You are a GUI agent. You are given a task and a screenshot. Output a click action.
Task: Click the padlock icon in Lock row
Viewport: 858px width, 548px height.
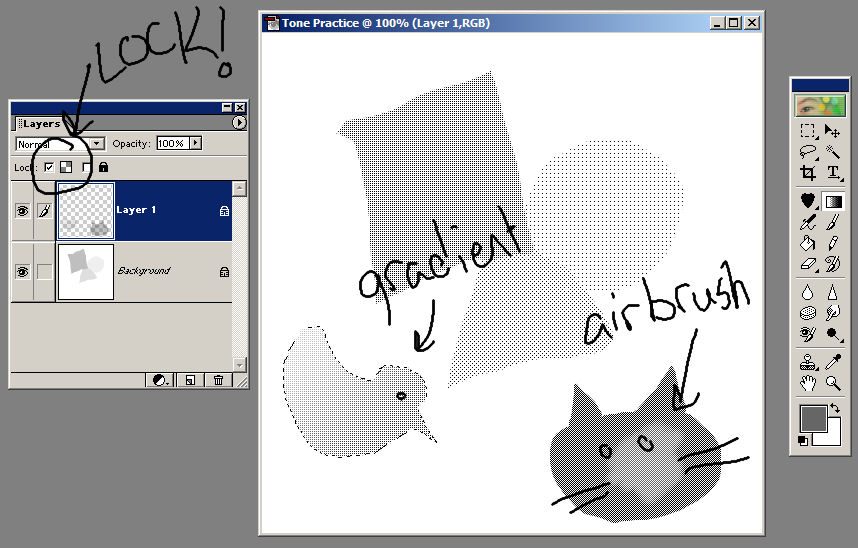[x=103, y=167]
